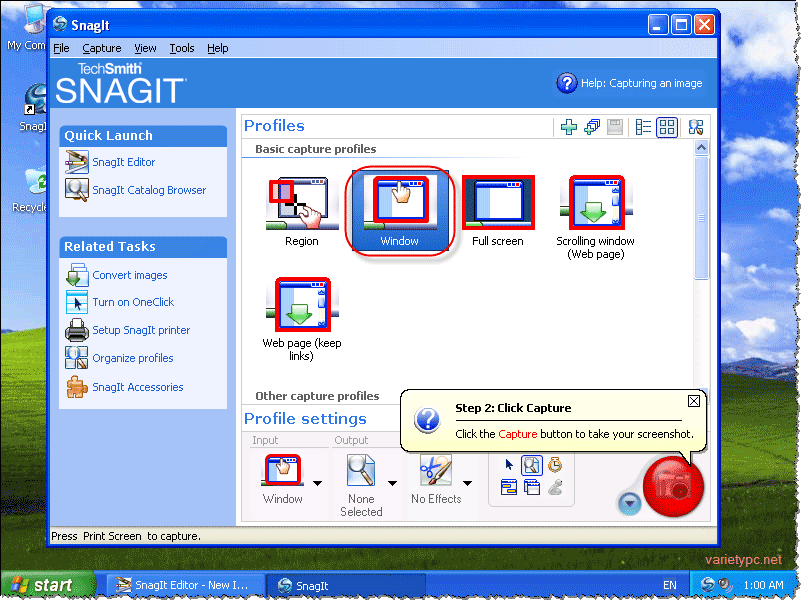Click the OneClick cursor icon

tap(77, 302)
